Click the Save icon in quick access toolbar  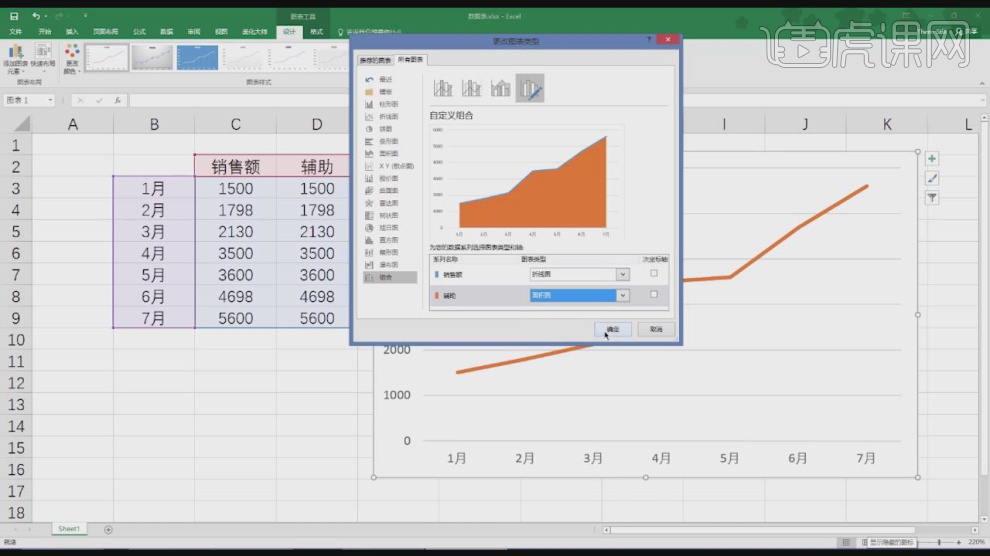pos(14,16)
